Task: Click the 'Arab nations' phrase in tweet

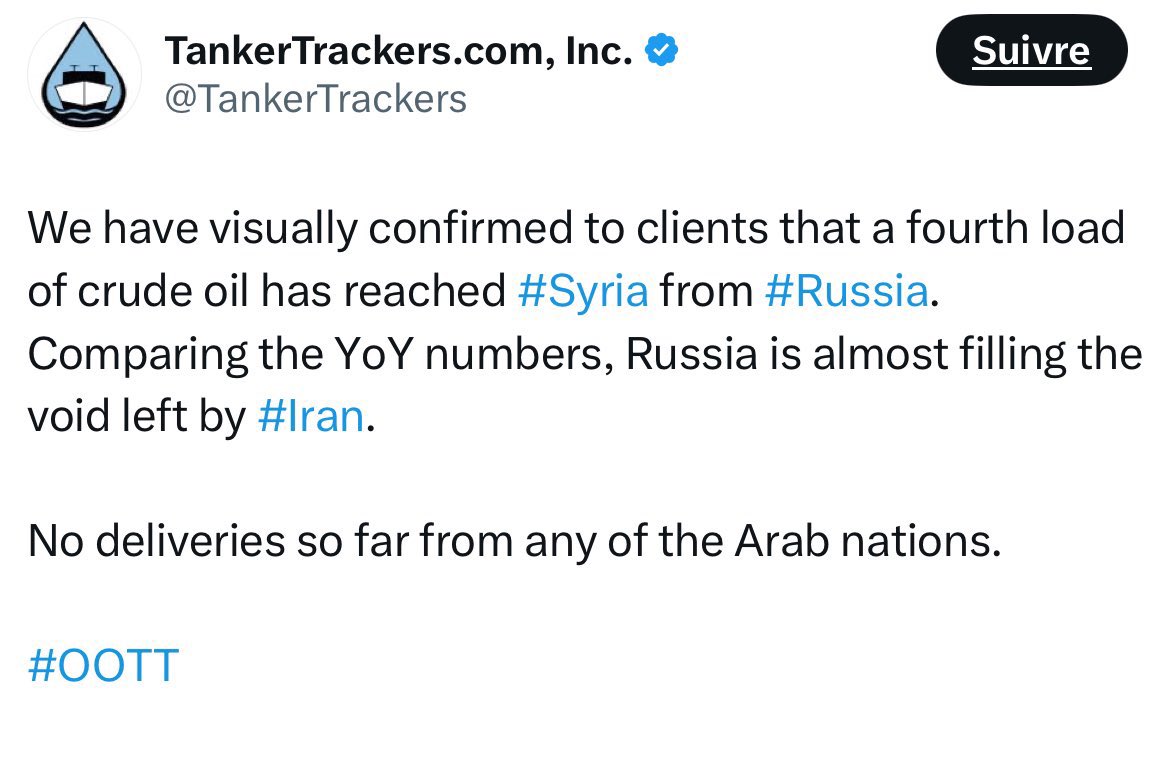Action: (867, 542)
